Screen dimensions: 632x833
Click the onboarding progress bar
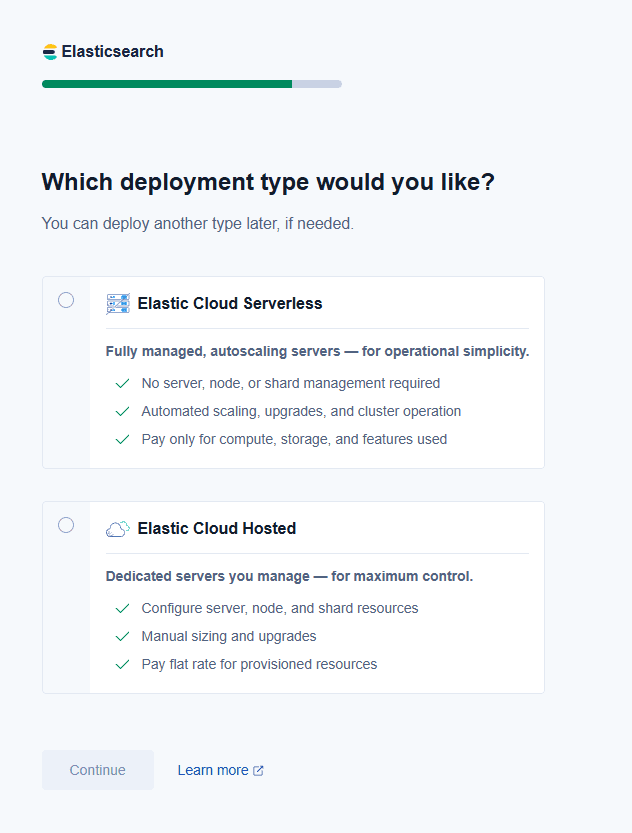point(192,84)
